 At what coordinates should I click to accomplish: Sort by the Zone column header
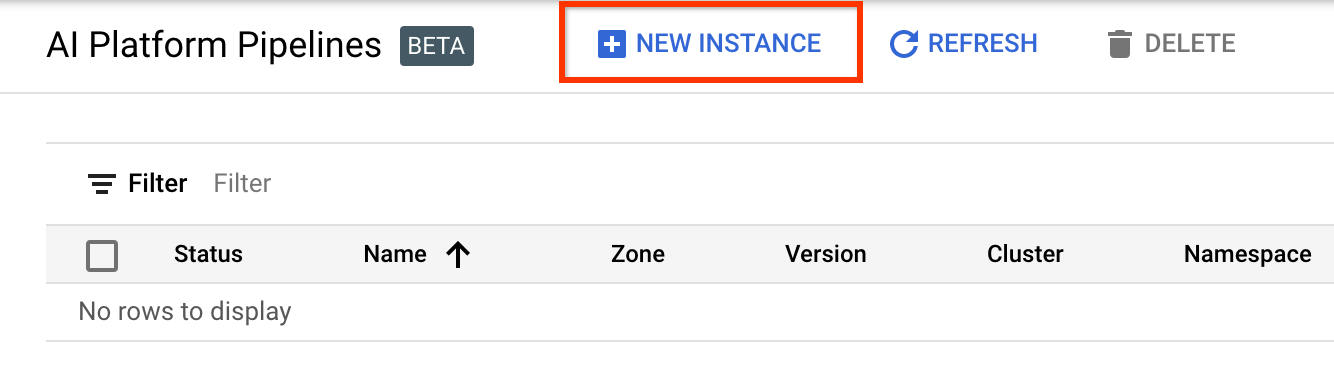click(x=638, y=255)
